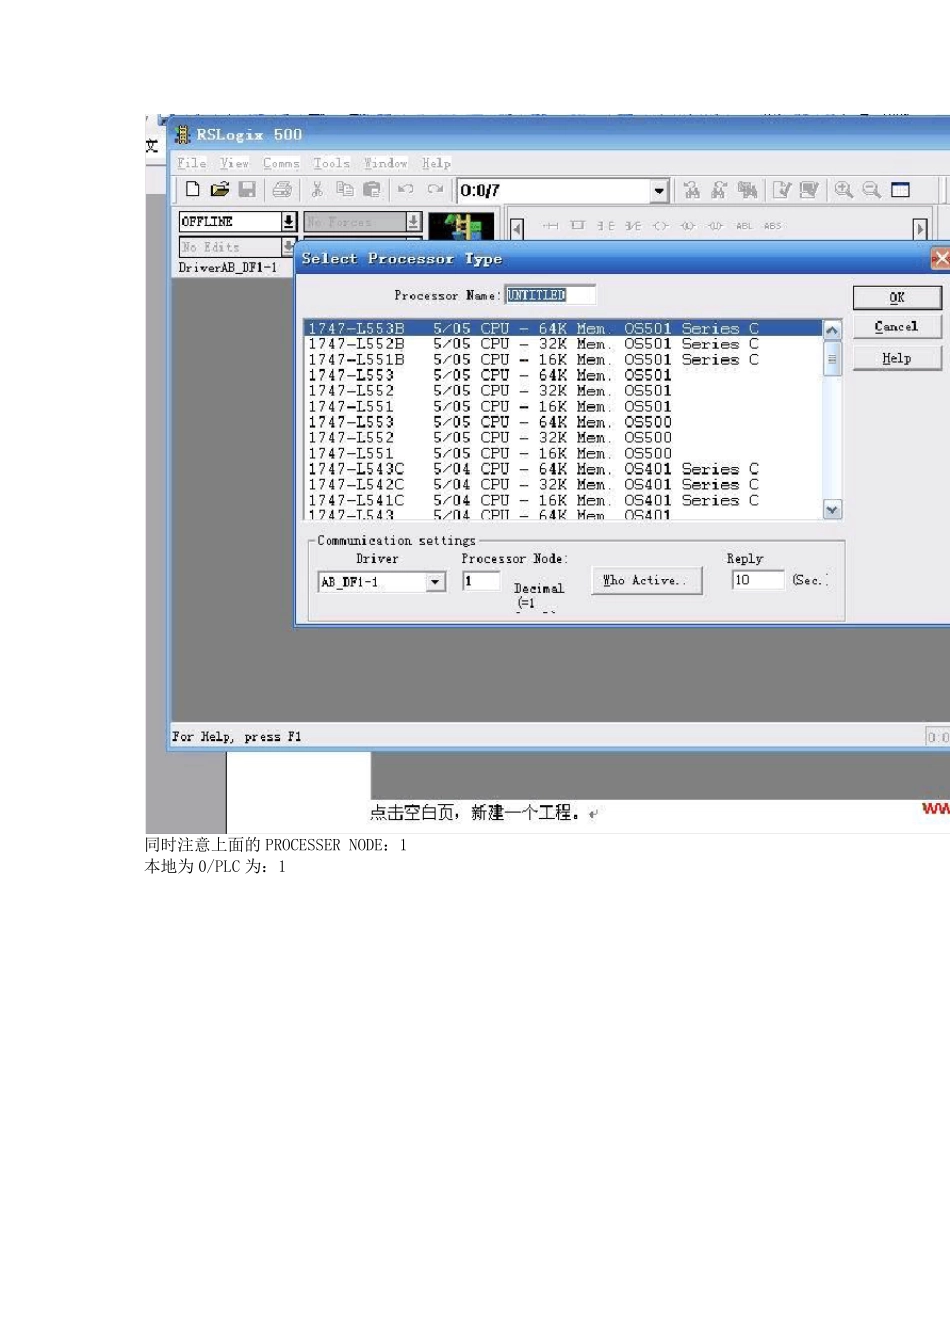The image size is (950, 1344).
Task: Click the Zoom out magnifier icon
Action: tap(872, 190)
